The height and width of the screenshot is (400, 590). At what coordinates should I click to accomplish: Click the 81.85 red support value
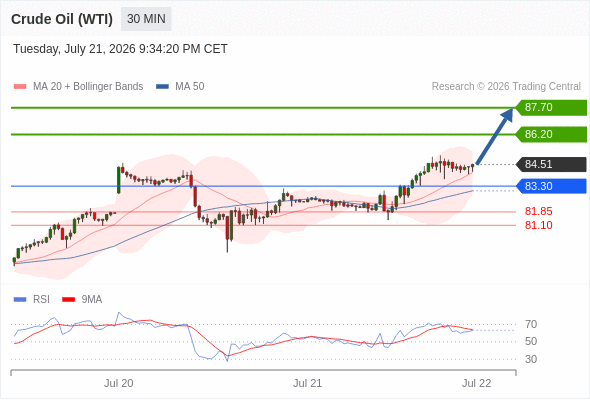538,211
